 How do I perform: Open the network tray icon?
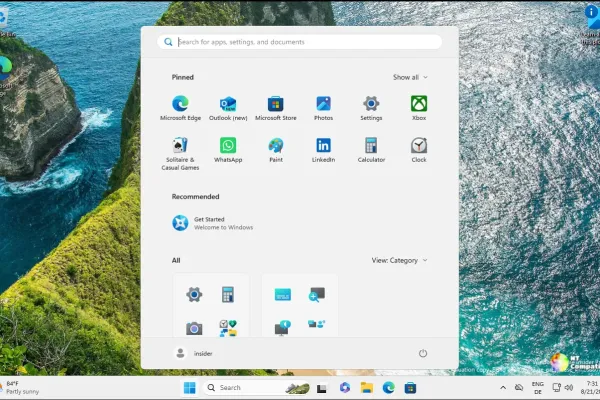click(556, 388)
